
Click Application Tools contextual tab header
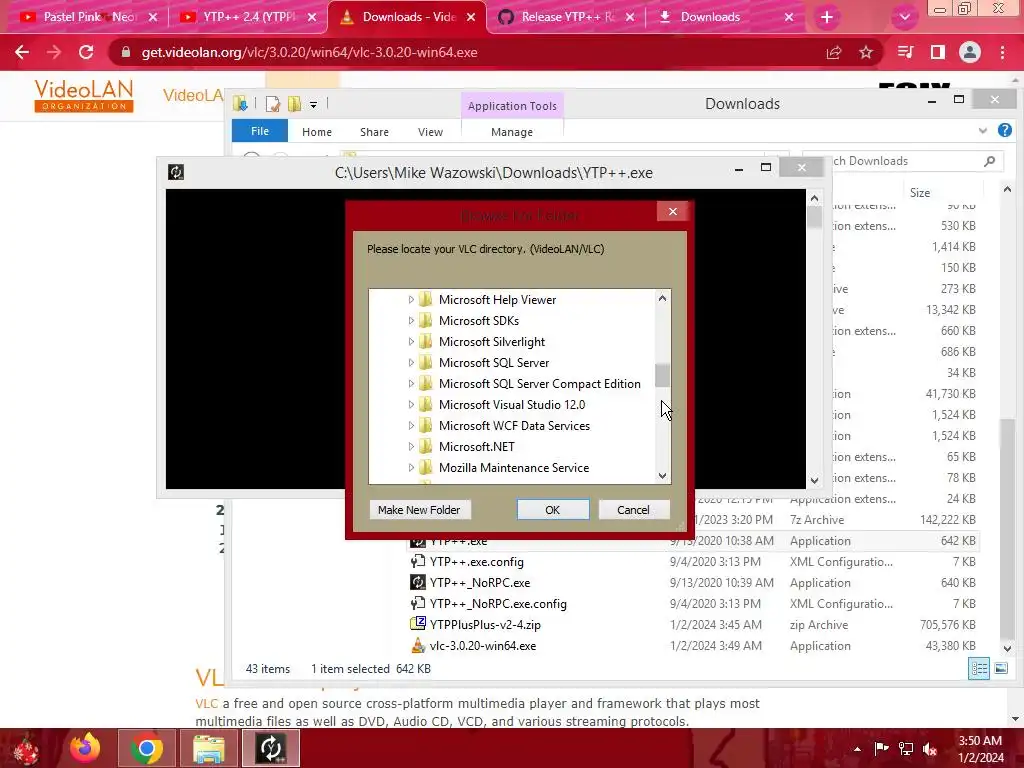pyautogui.click(x=512, y=106)
